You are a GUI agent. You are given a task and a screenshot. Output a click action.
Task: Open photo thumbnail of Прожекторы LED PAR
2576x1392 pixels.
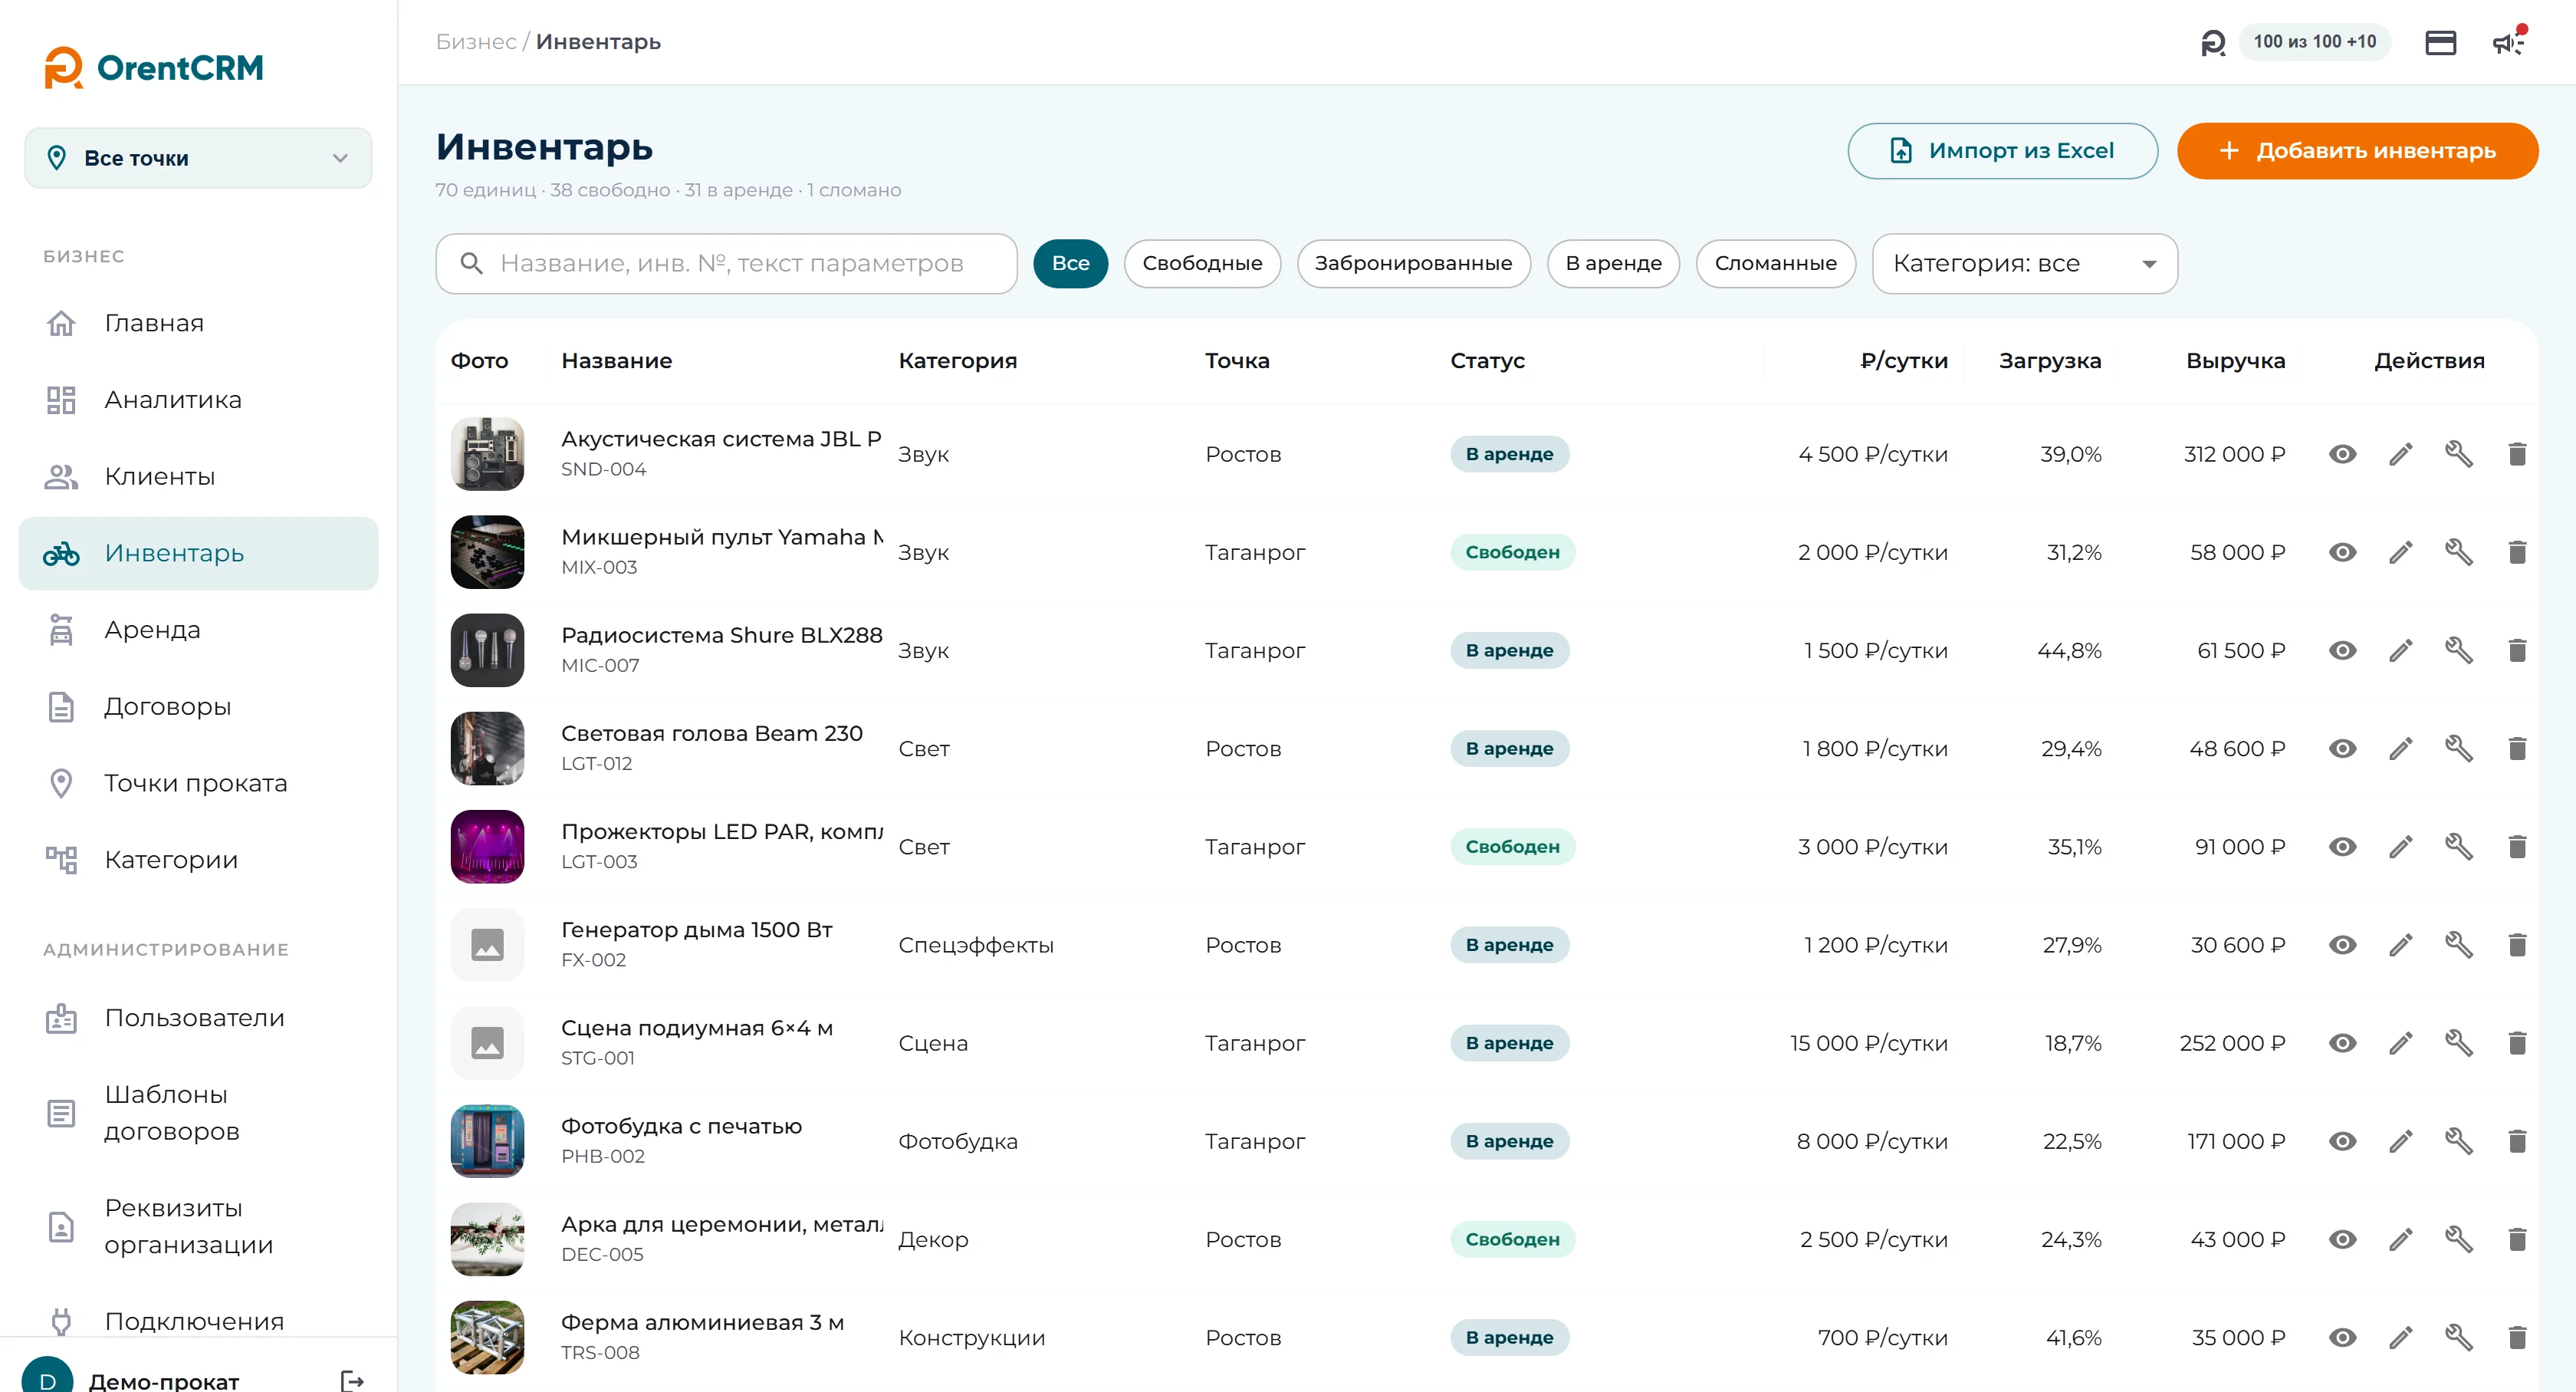(487, 846)
